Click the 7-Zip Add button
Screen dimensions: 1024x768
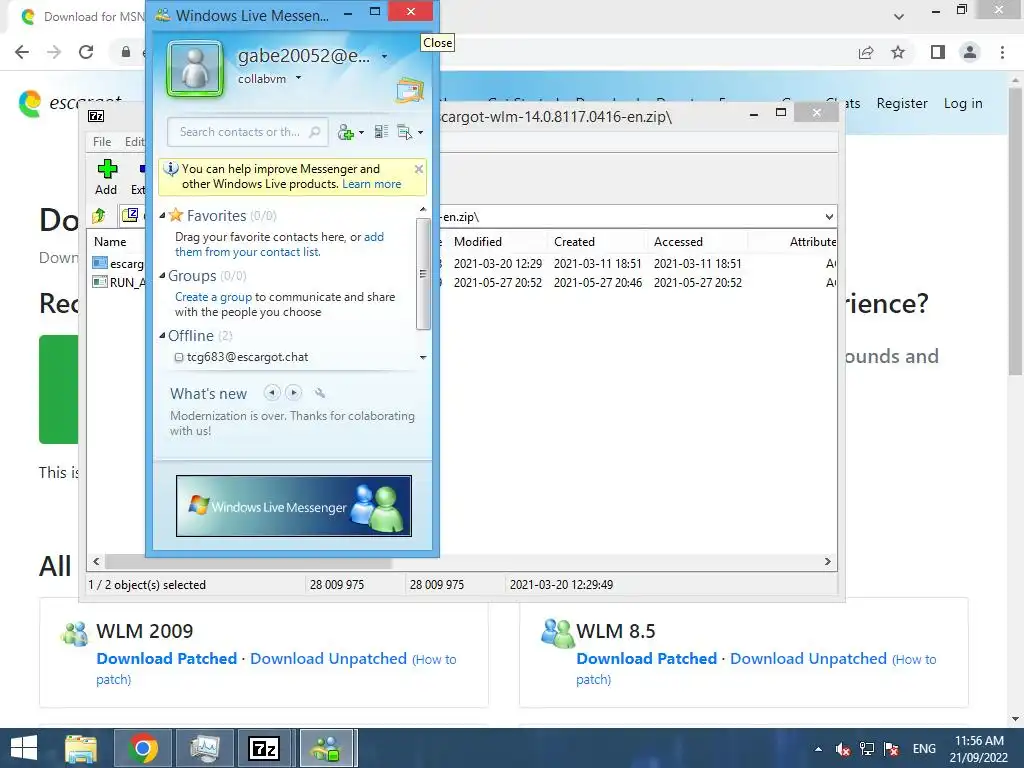point(106,178)
